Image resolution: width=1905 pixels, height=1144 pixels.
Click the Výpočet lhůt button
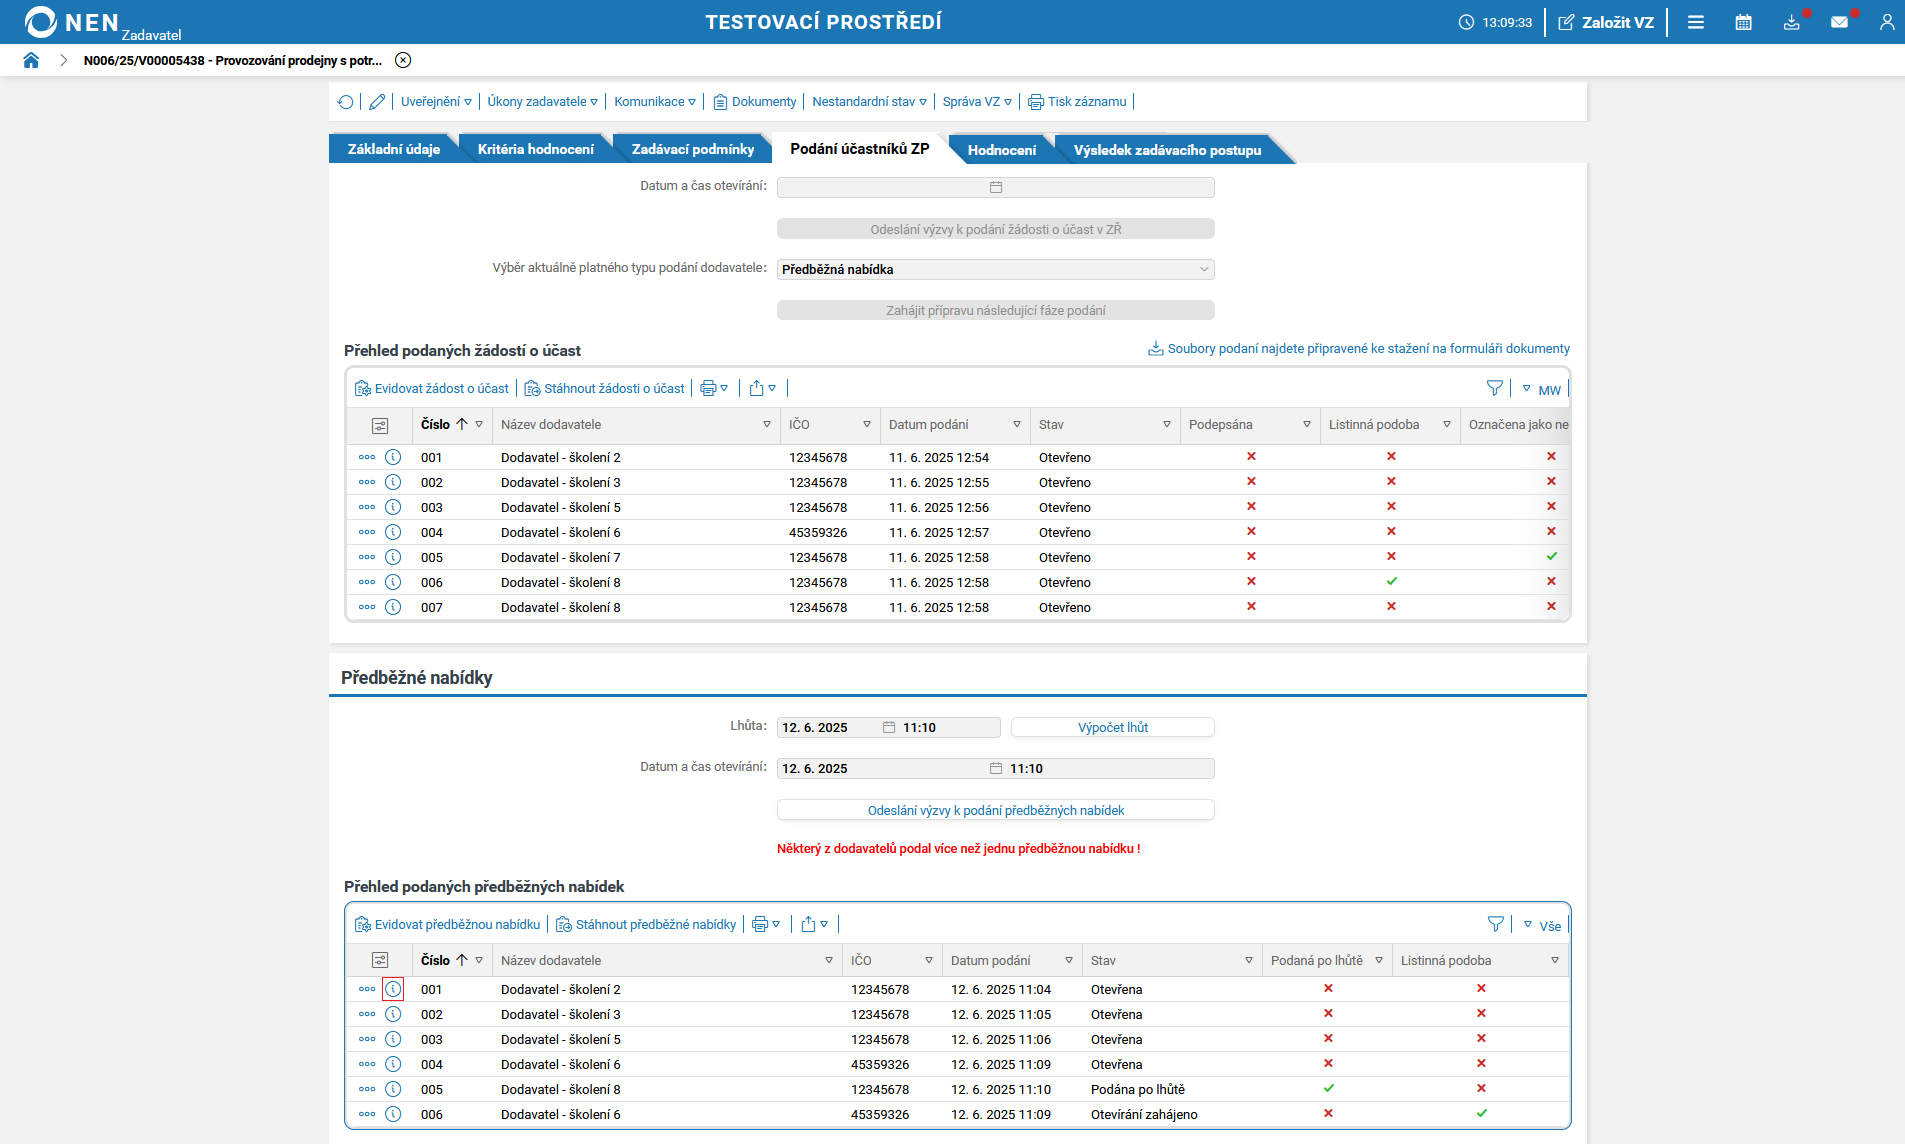point(1112,728)
